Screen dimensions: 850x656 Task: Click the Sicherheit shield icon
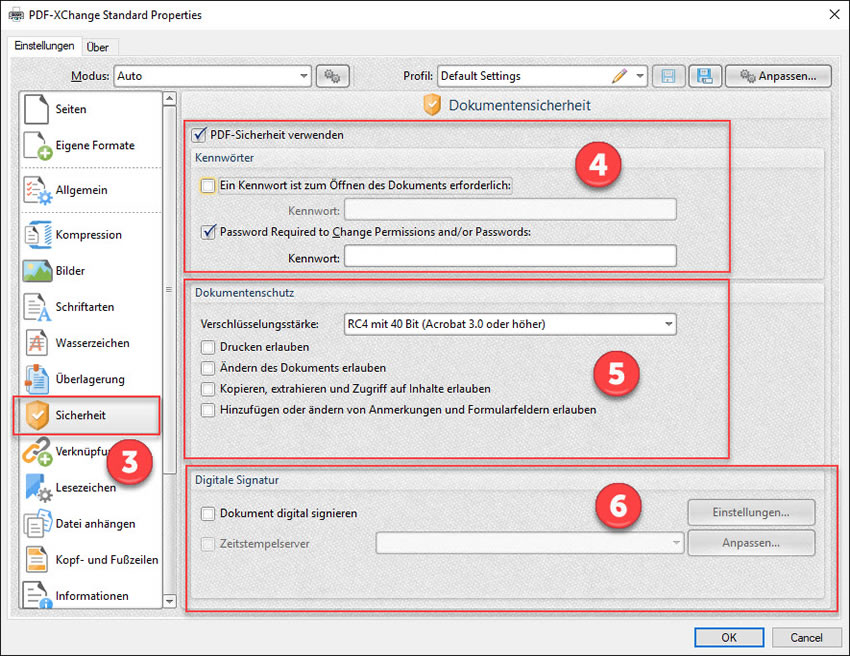(x=37, y=415)
